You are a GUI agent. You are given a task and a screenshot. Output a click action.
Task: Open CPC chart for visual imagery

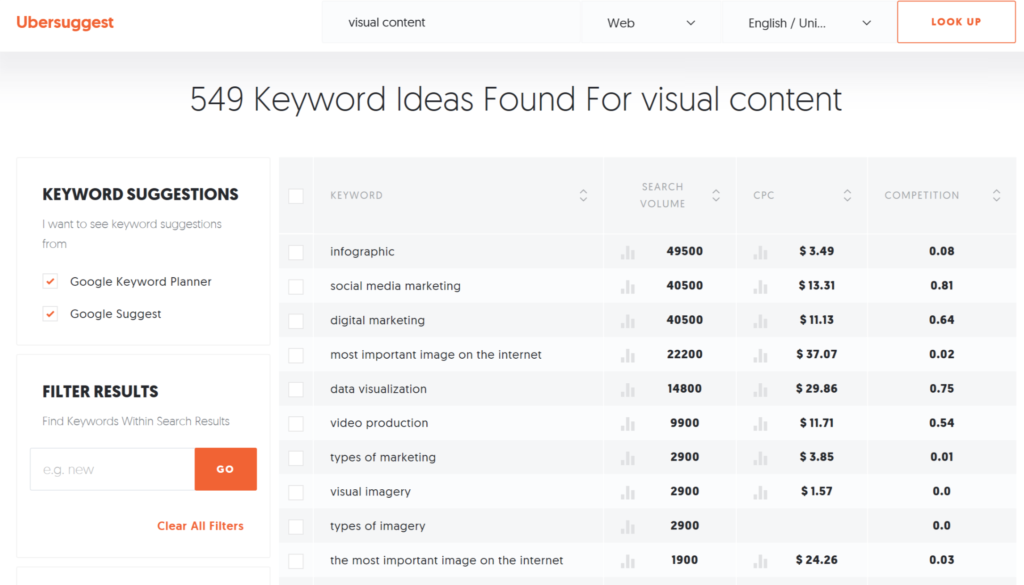[760, 492]
